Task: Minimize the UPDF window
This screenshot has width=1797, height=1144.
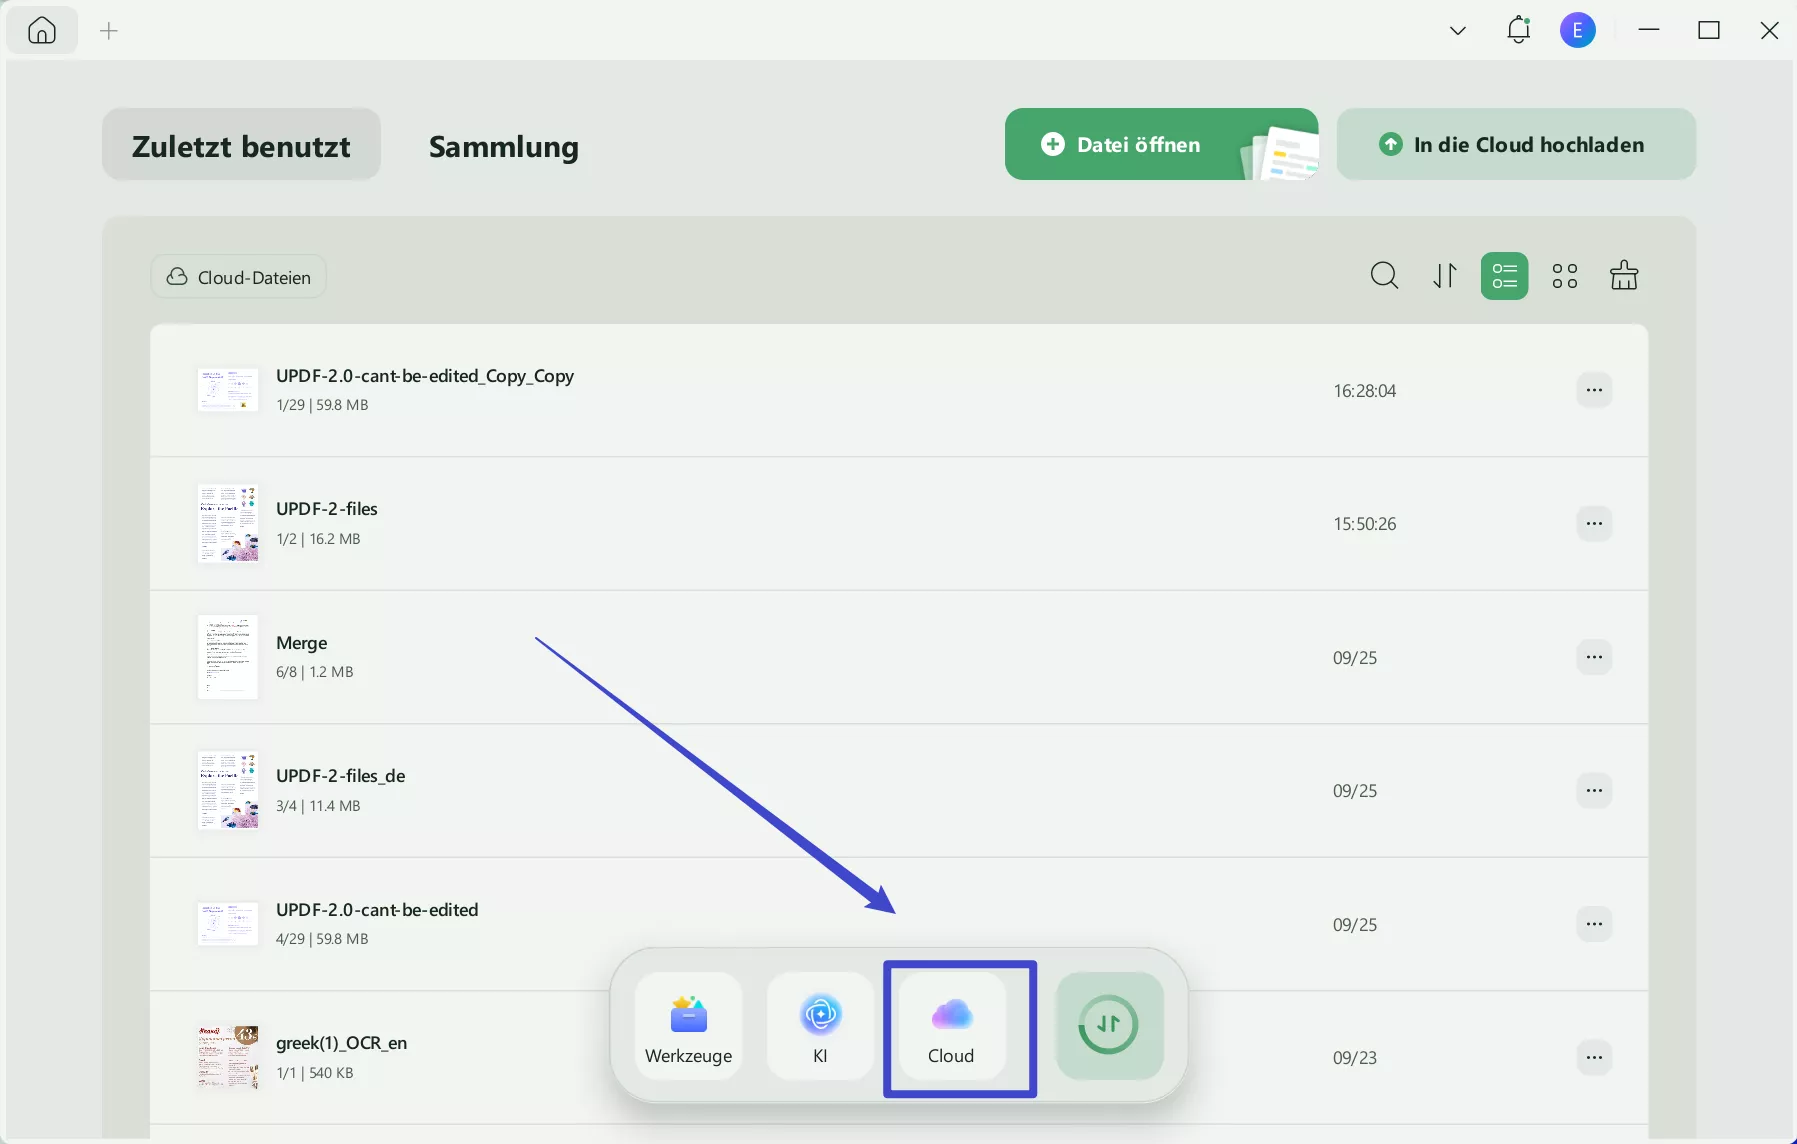Action: [x=1649, y=31]
